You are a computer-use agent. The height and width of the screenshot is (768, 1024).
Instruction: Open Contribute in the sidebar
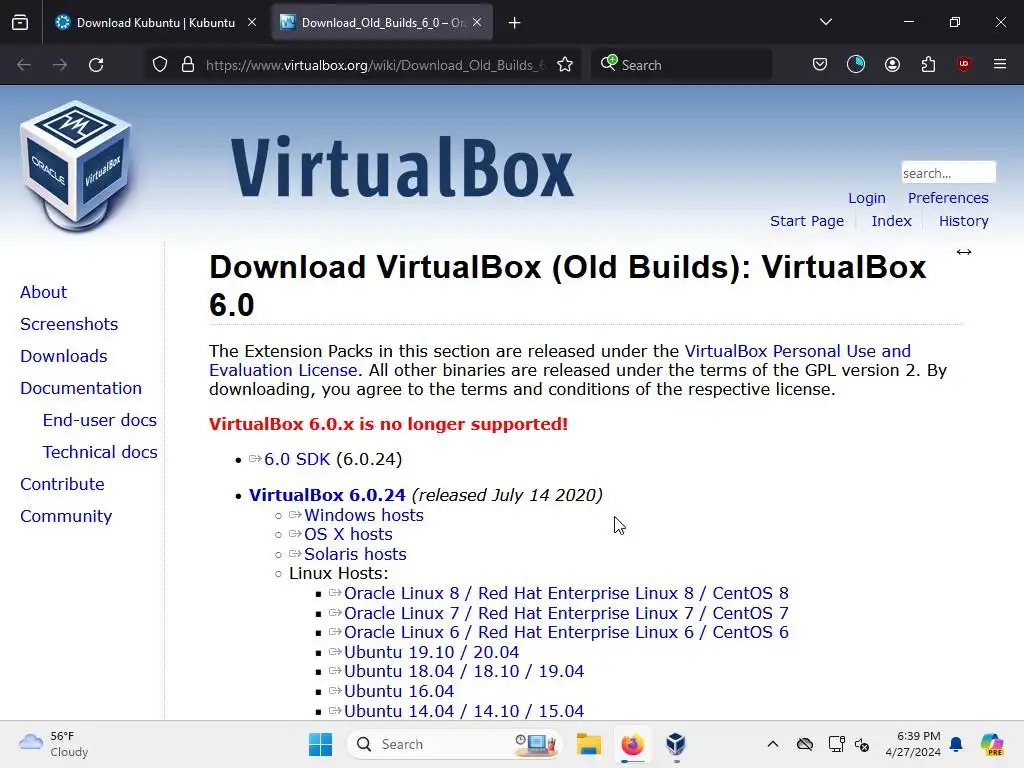(x=62, y=484)
